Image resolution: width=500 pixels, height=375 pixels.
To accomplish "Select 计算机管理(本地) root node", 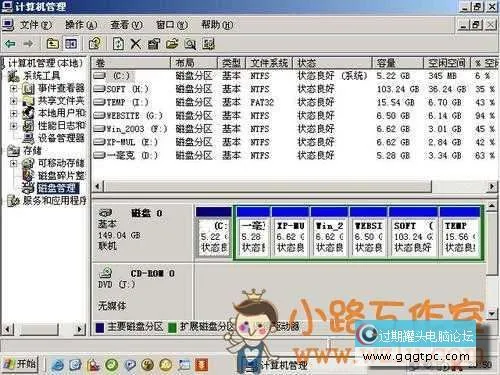I will coord(45,63).
